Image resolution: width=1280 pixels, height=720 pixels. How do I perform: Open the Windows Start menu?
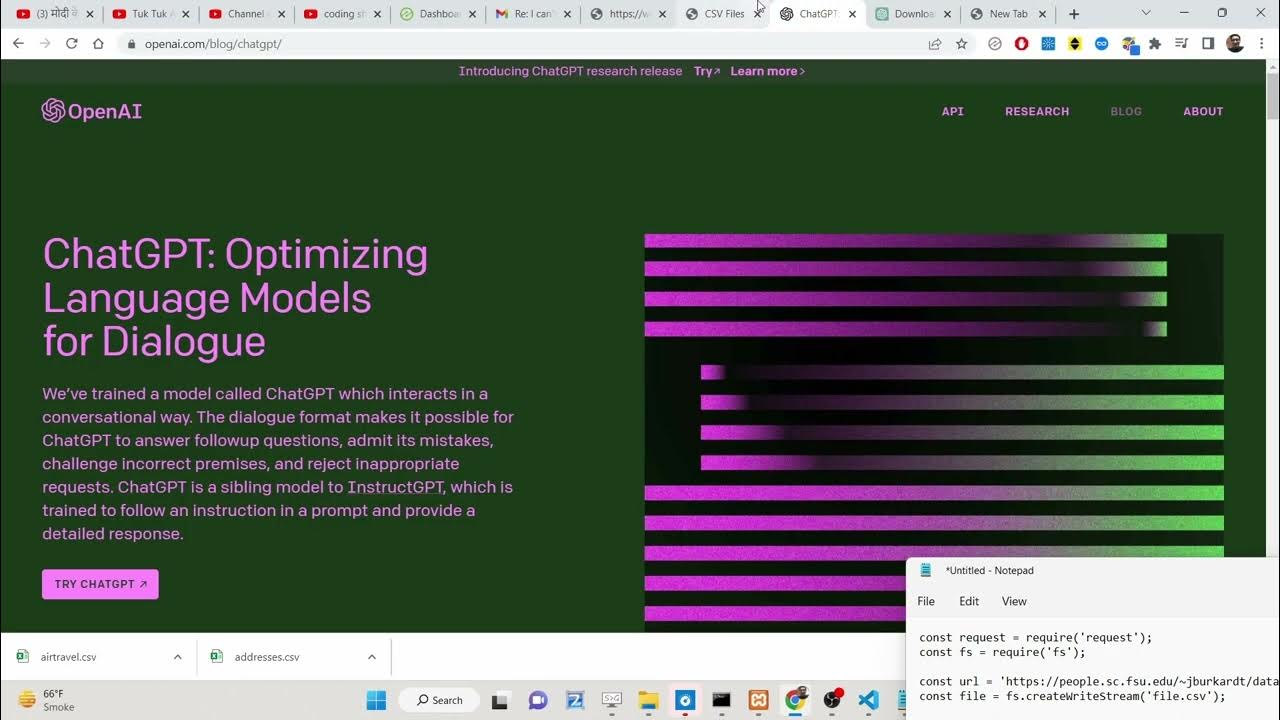(x=376, y=700)
